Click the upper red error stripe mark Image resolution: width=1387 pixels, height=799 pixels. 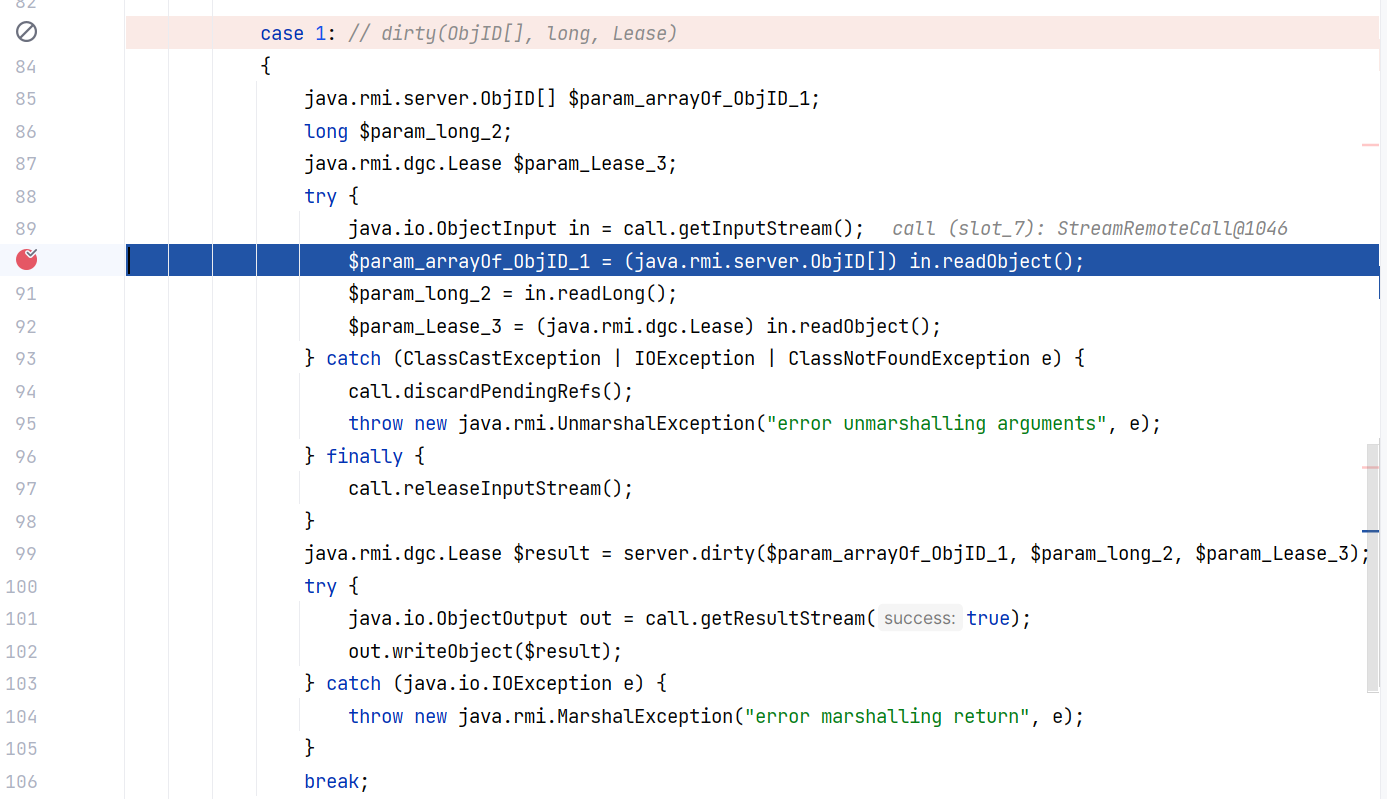1370,146
